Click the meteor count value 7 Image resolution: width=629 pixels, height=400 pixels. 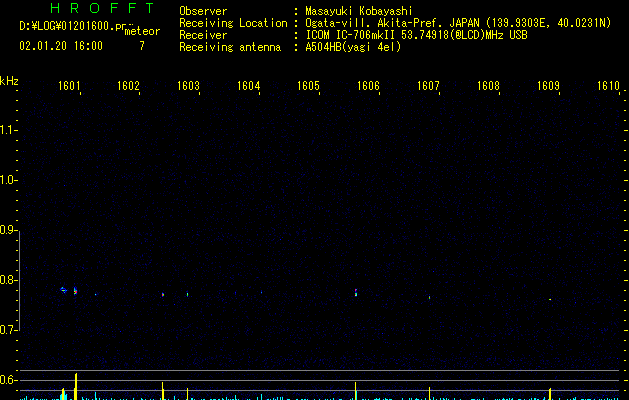click(x=142, y=46)
